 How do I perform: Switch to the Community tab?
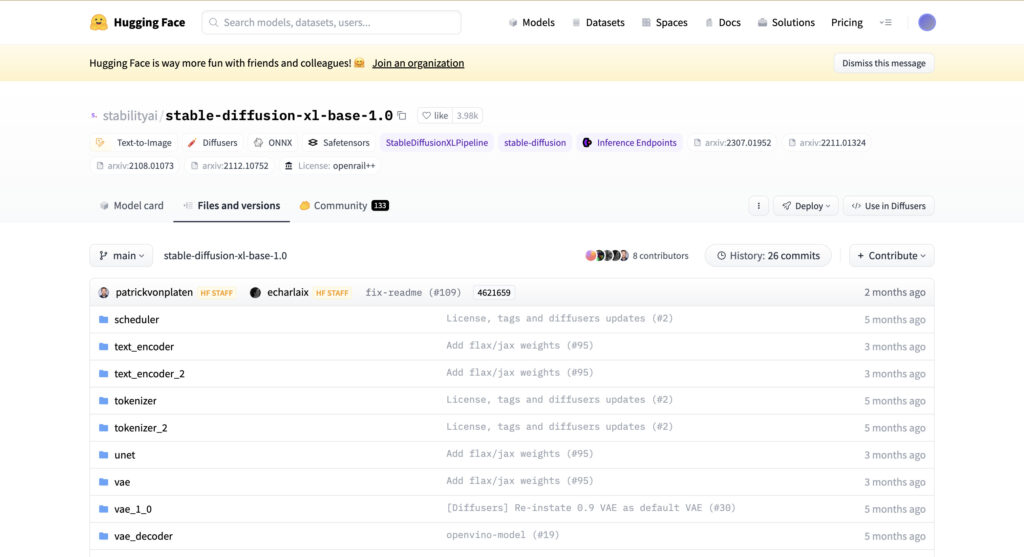tap(344, 206)
